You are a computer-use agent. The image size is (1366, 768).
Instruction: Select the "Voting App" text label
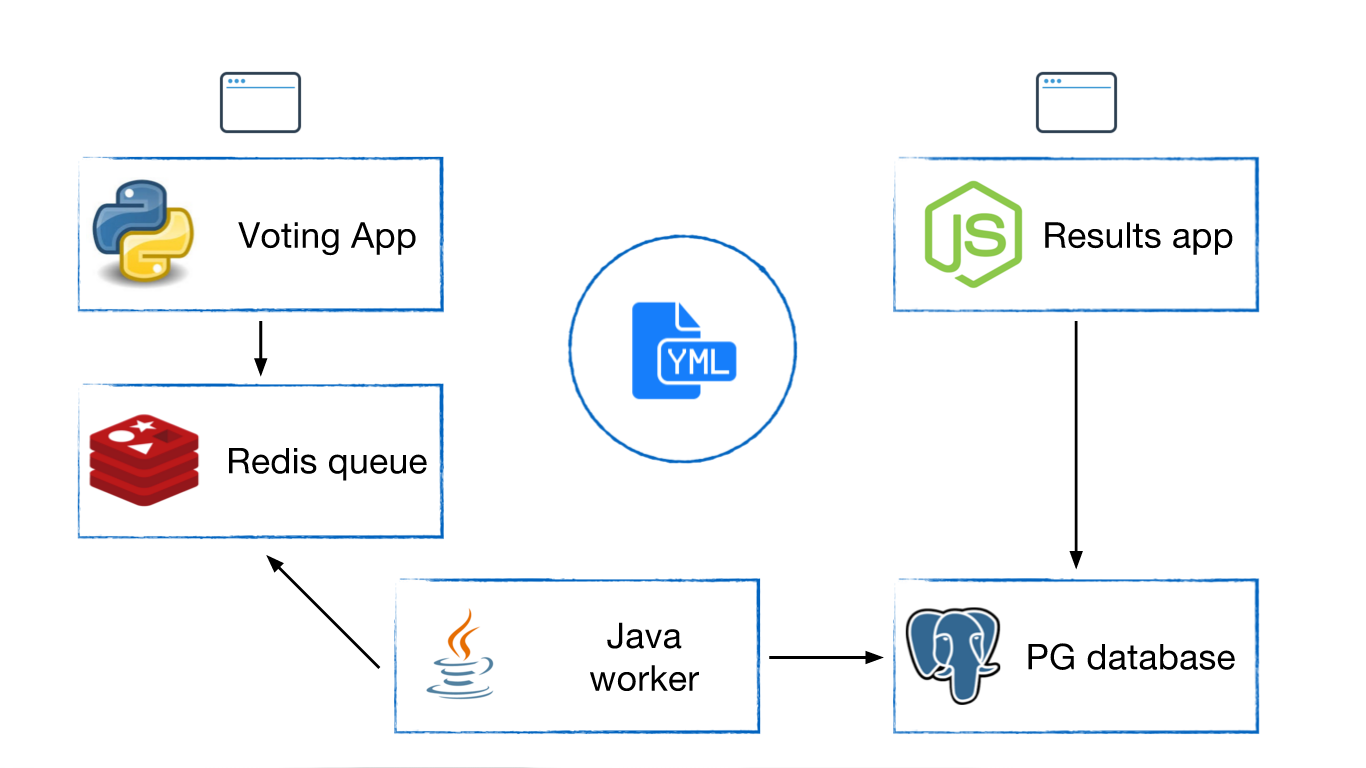pos(327,237)
